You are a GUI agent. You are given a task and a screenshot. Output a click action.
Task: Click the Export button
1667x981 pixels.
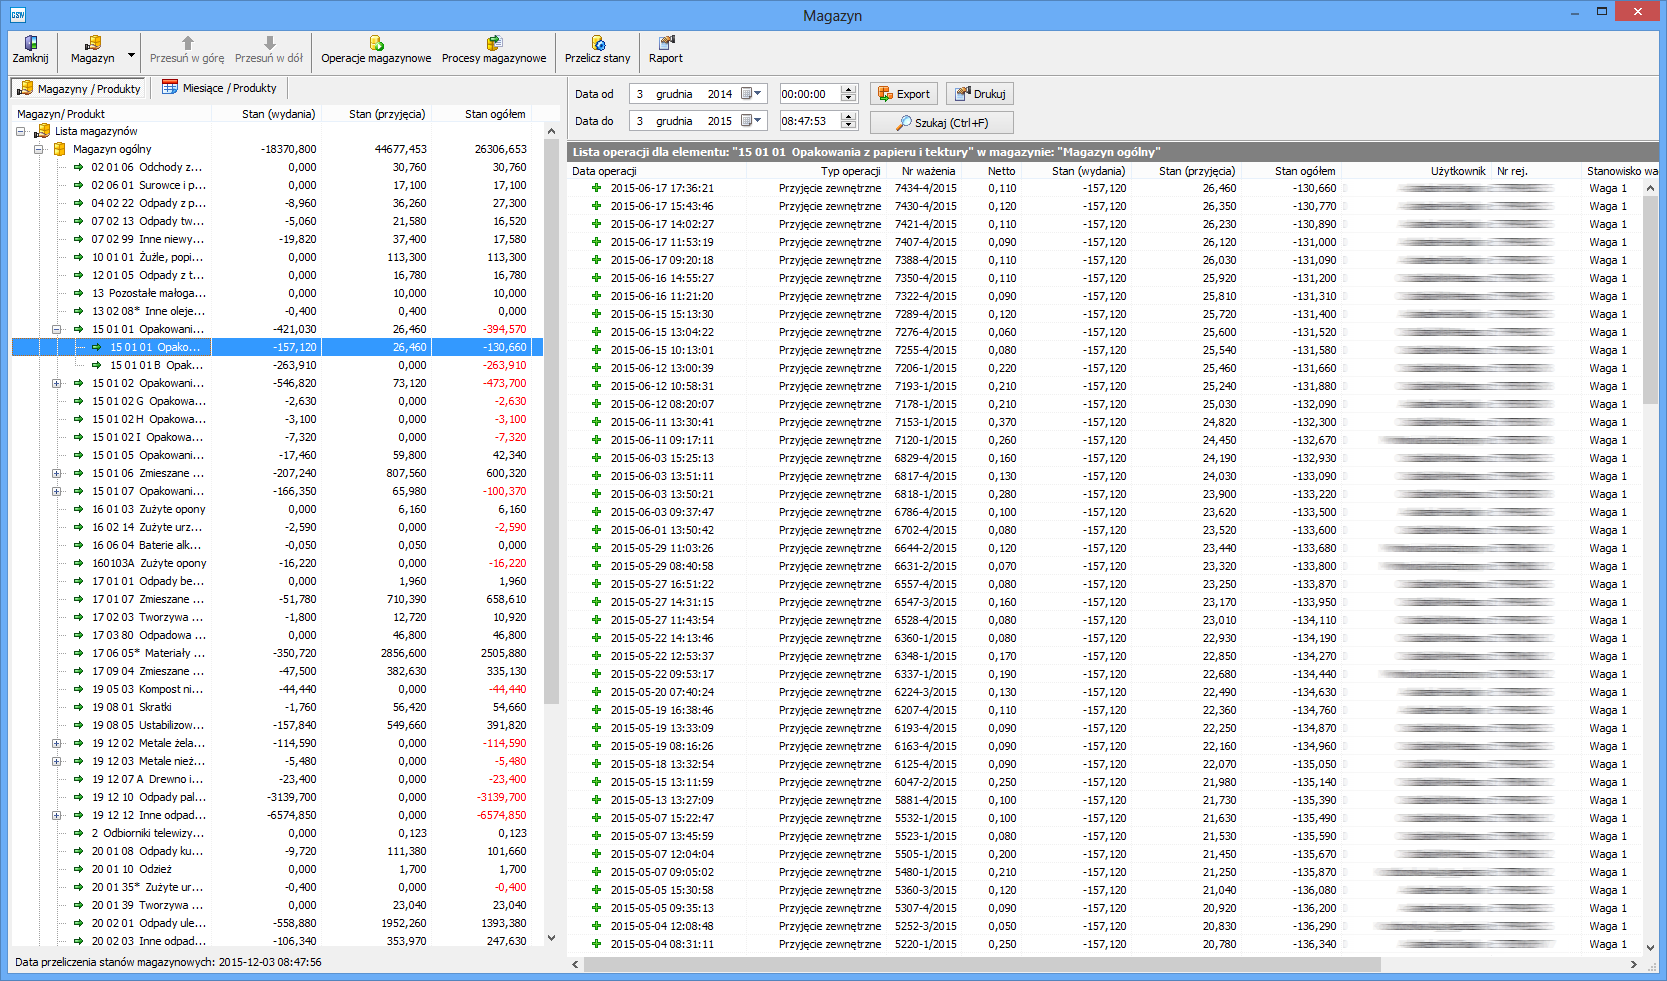(903, 94)
